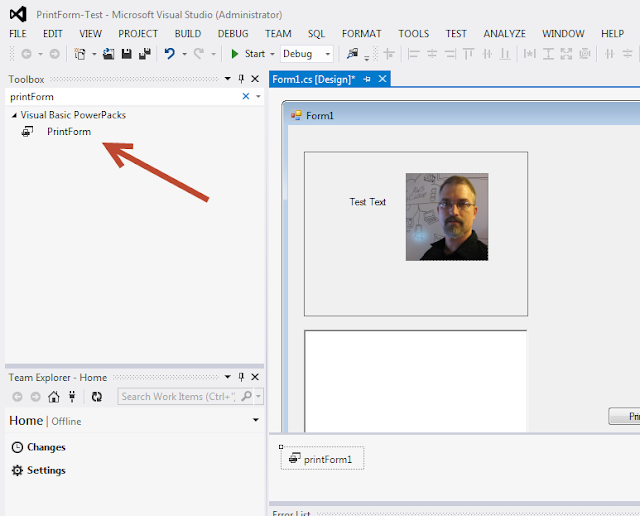Start debugging with the green play button
Screen dimensions: 640x516
pos(235,54)
